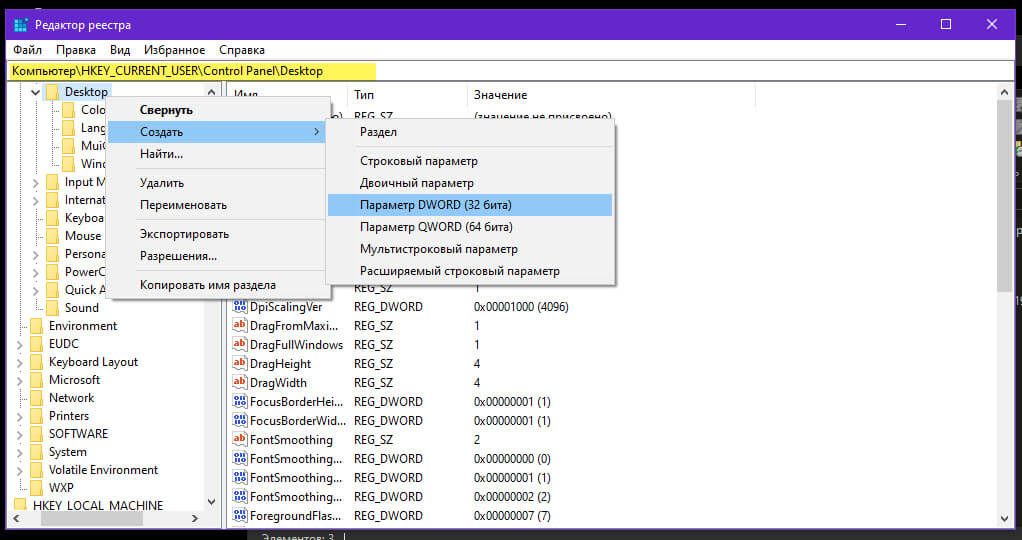This screenshot has height=540, width=1022.
Task: Click the EUDC folder icon
Action: point(36,344)
